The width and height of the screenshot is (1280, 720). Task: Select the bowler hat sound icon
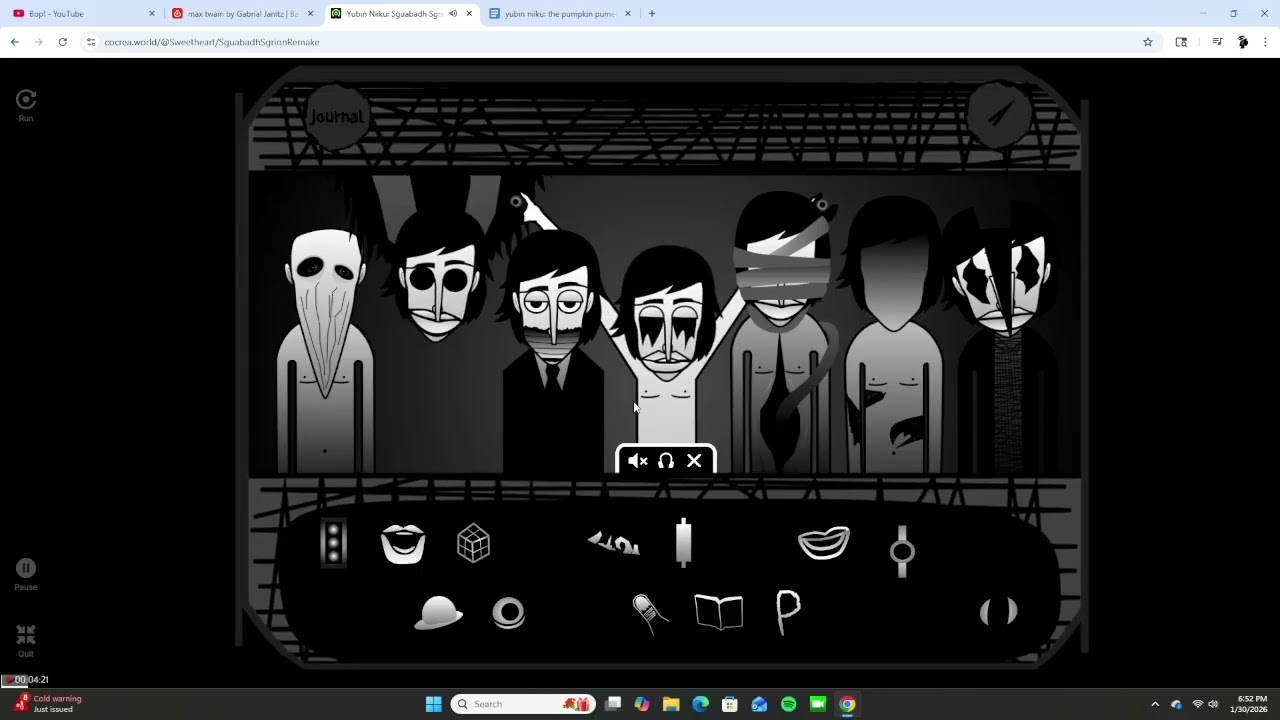(439, 613)
